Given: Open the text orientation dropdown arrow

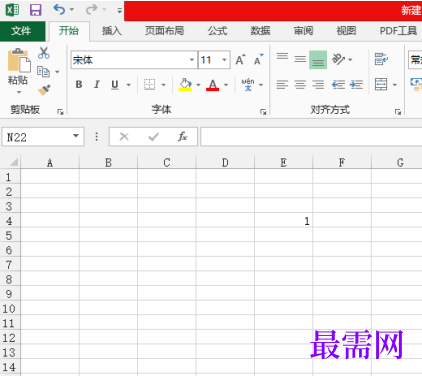Looking at the screenshot, I should tap(350, 60).
